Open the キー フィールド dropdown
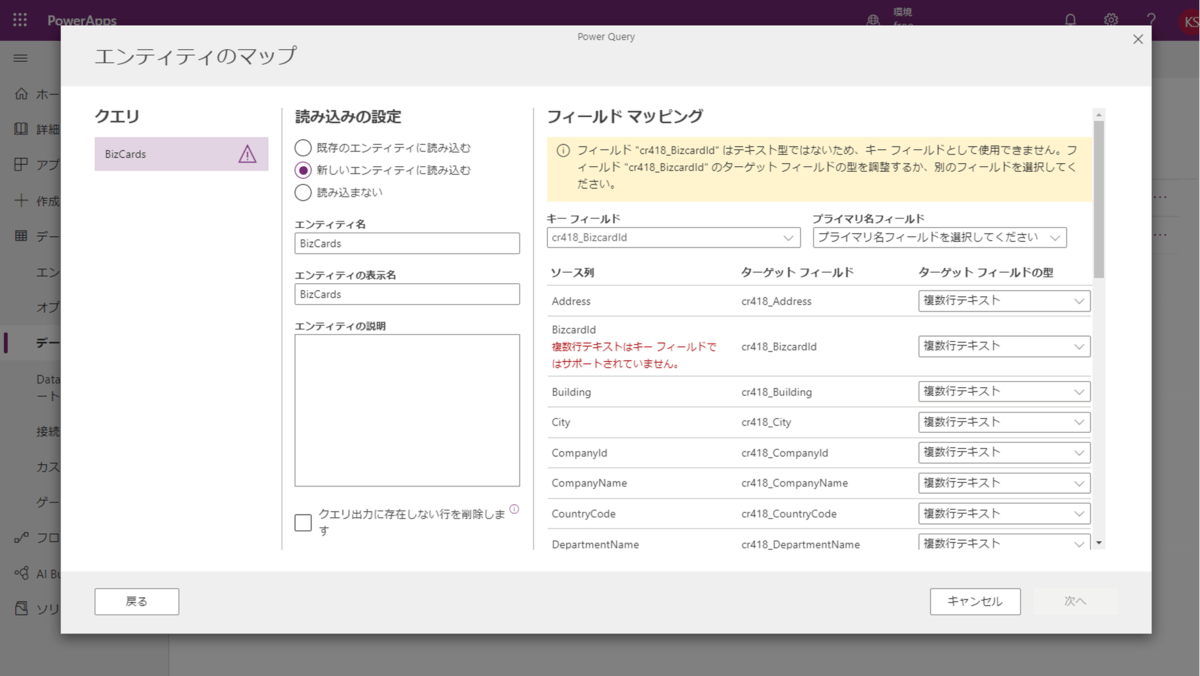 click(x=673, y=238)
